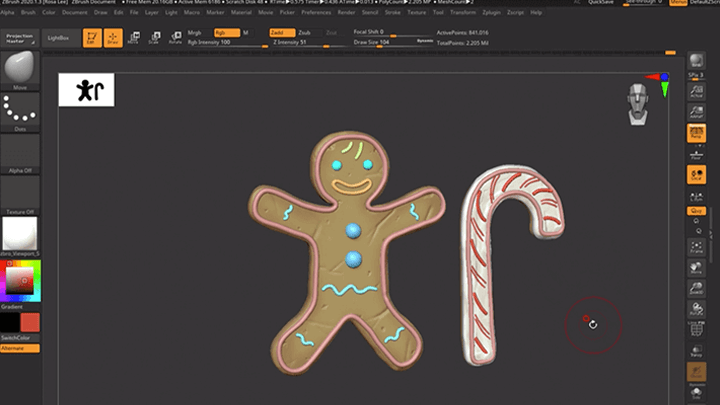
Task: Open the Dots stroke type selector
Action: (20, 112)
